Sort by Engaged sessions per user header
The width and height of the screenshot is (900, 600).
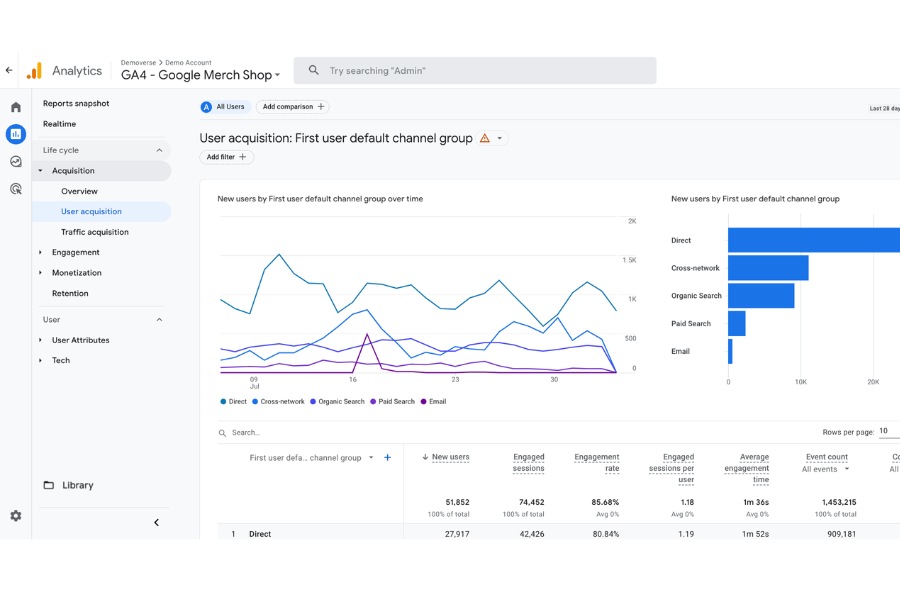click(671, 469)
